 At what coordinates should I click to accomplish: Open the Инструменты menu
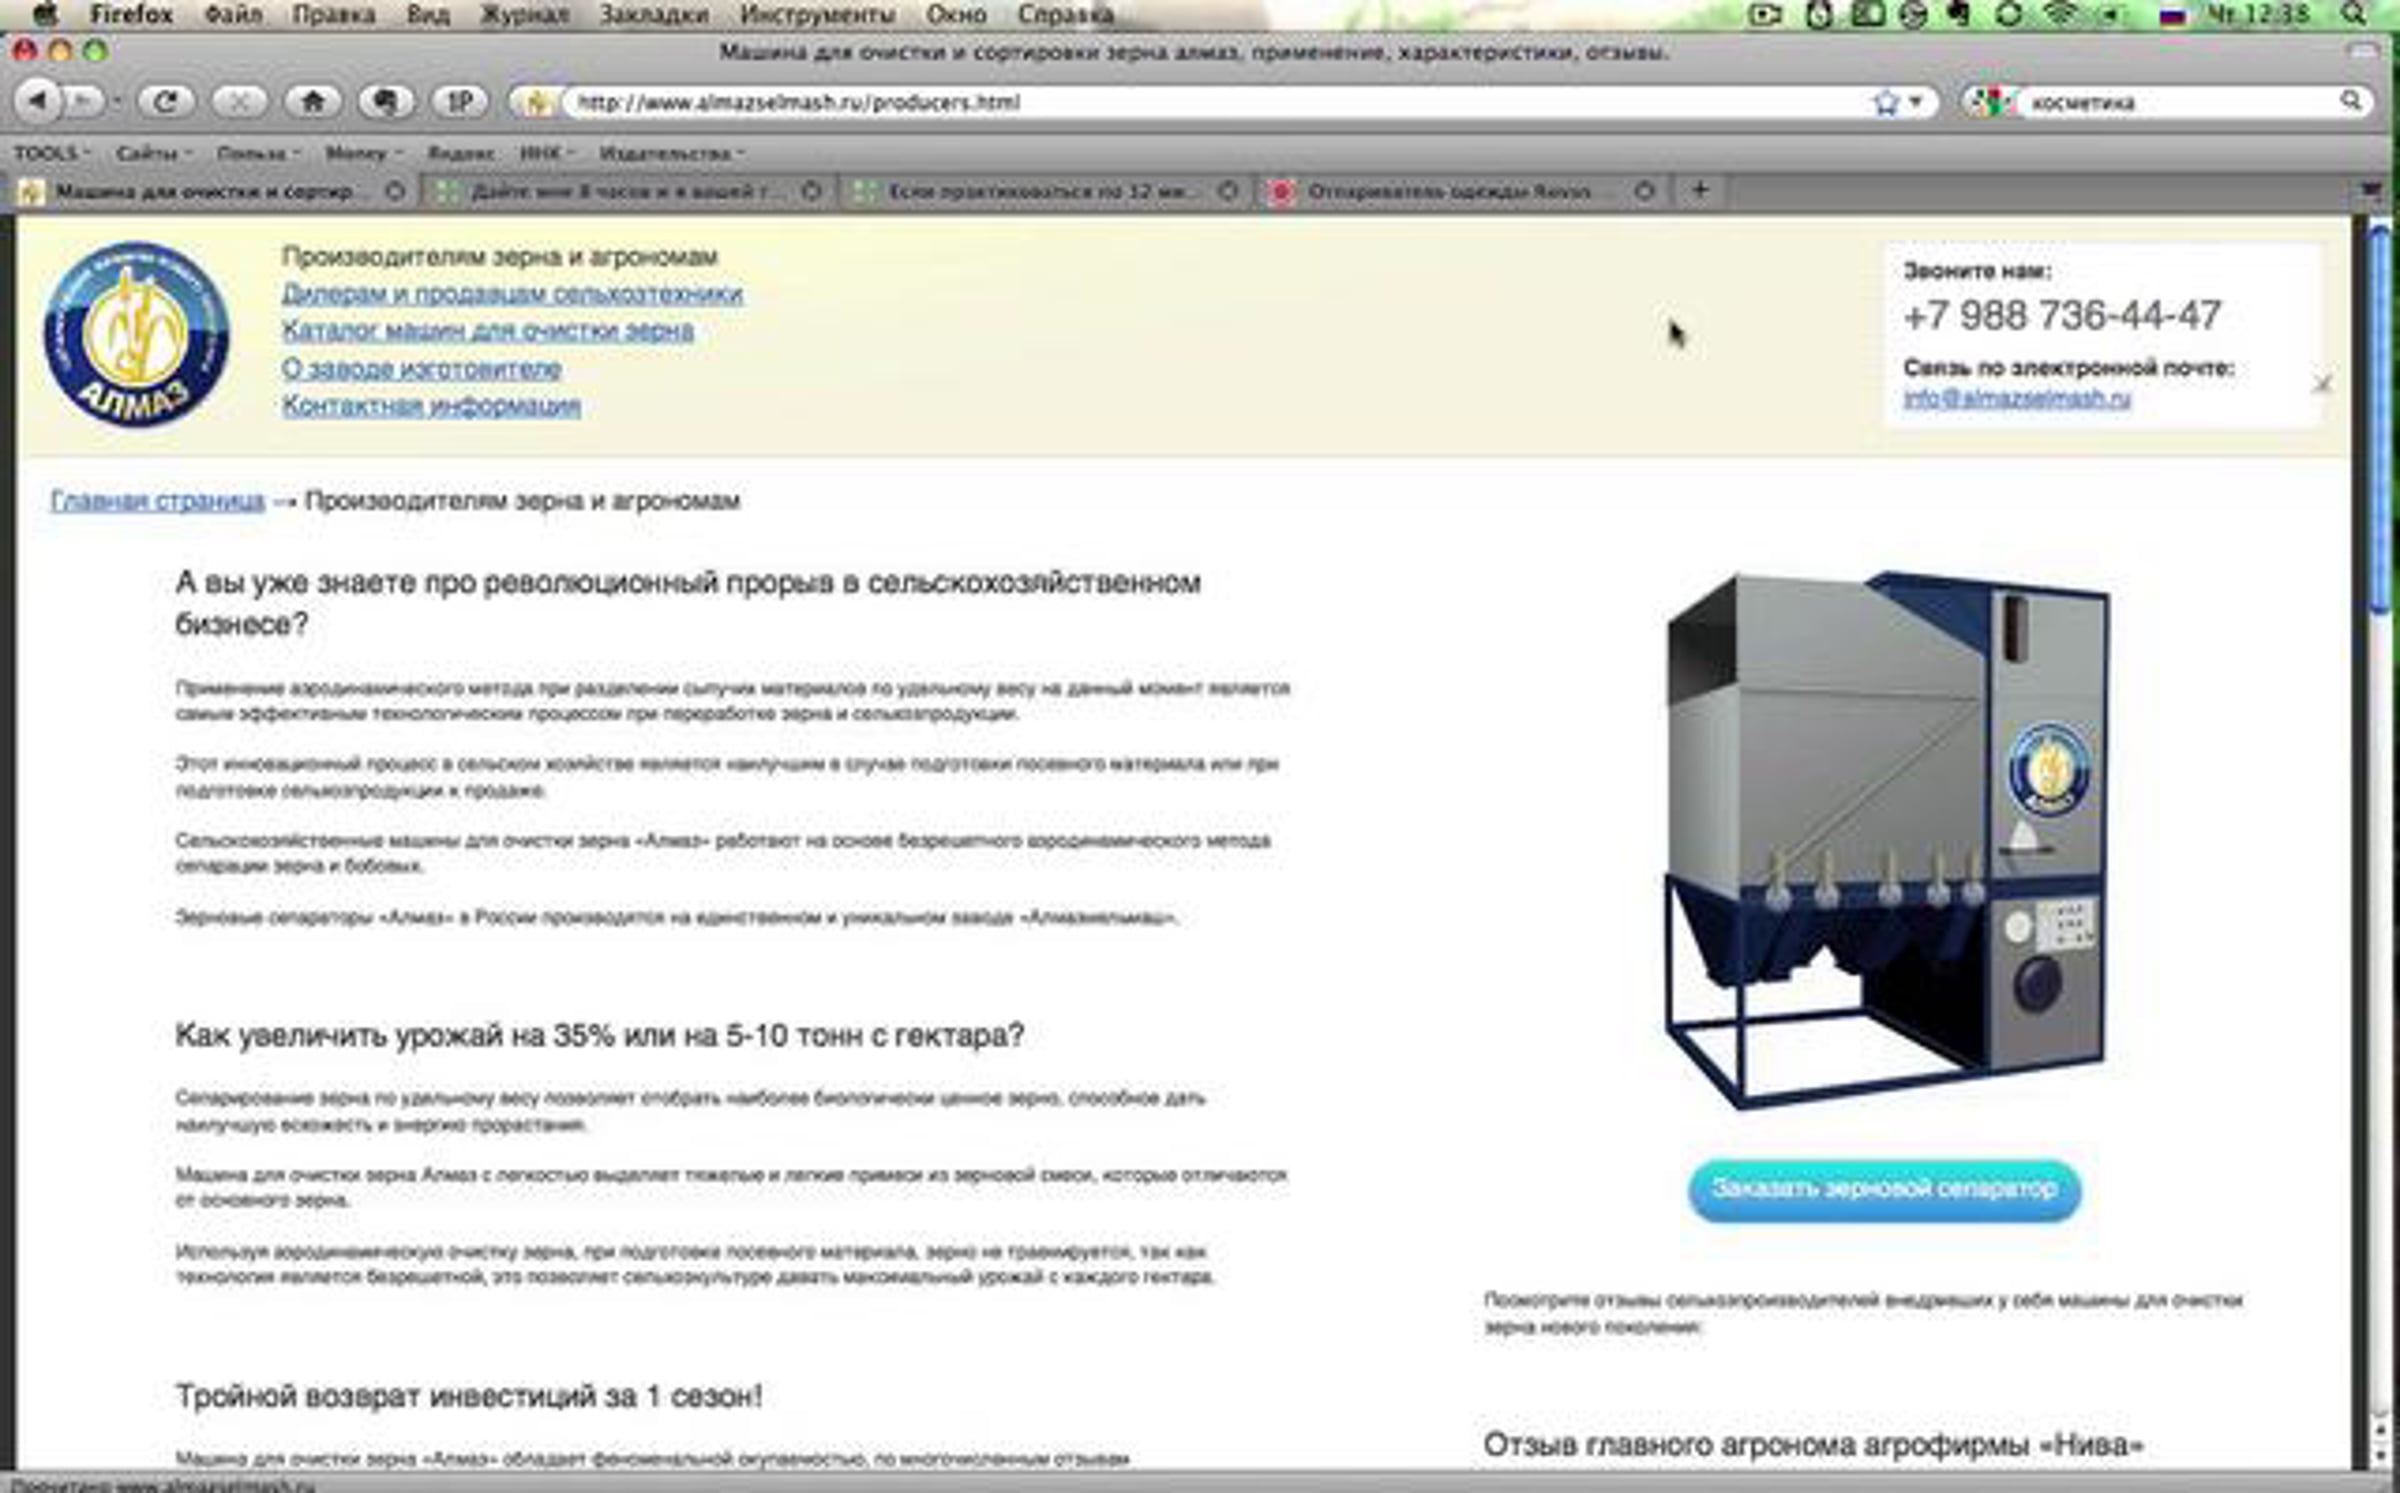pyautogui.click(x=818, y=14)
